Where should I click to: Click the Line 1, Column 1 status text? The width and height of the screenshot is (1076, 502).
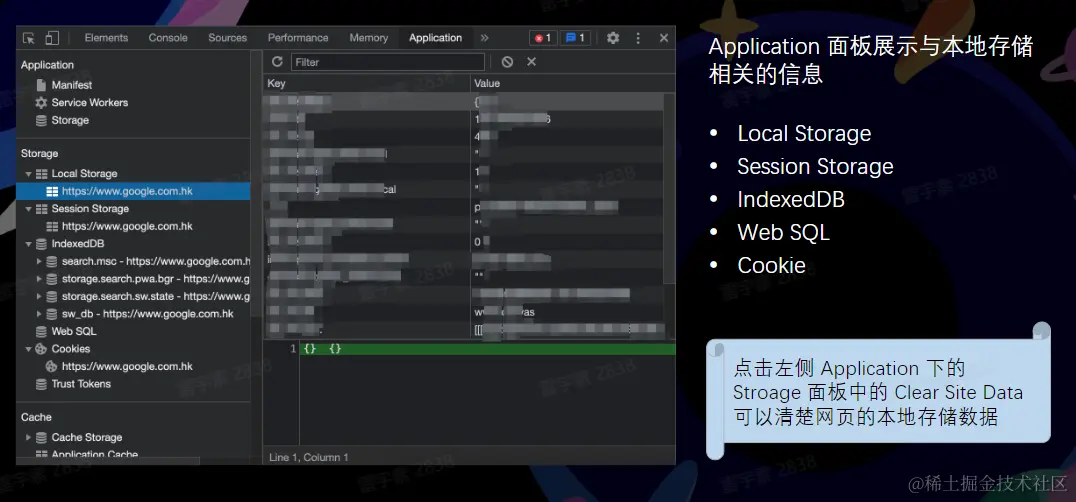pos(309,457)
